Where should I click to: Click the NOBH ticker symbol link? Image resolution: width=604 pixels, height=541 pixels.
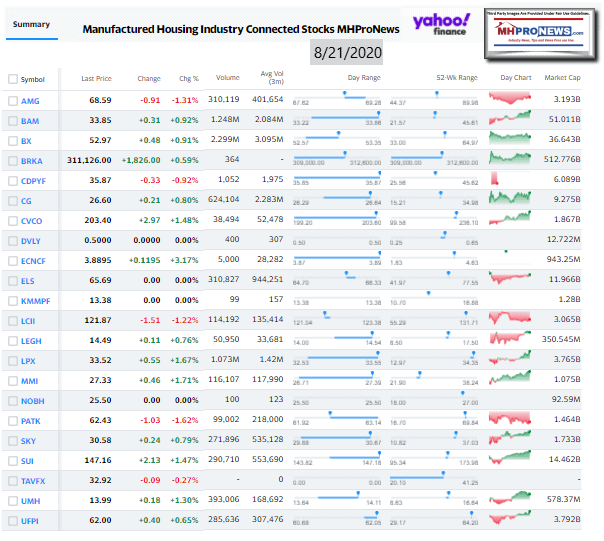pyautogui.click(x=31, y=401)
